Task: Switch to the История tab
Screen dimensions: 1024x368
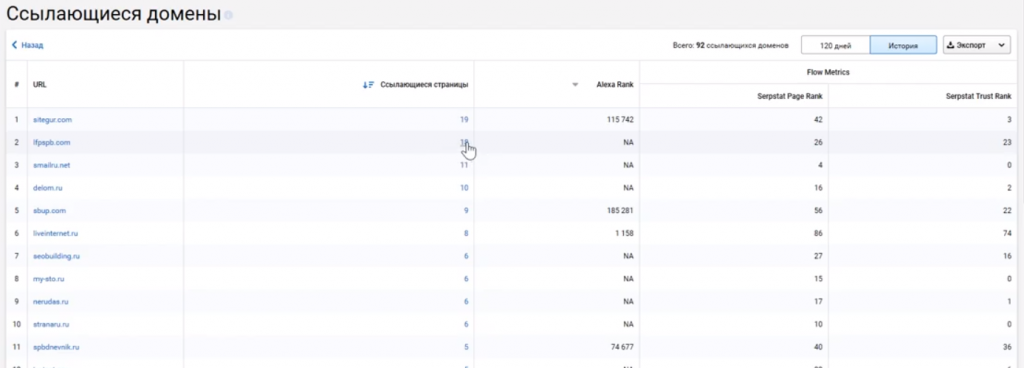Action: coord(903,45)
